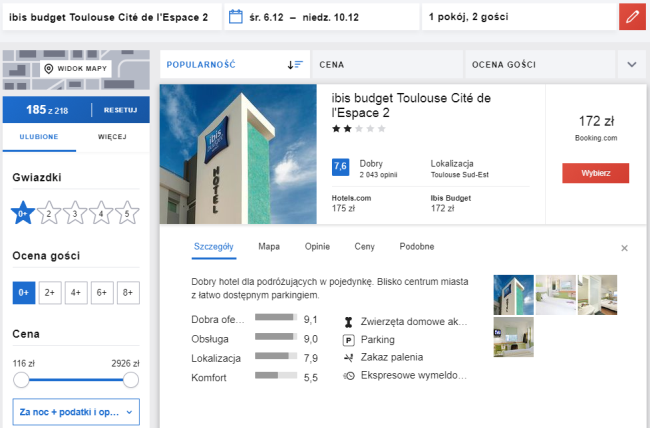Select guest rating 0+ filter
This screenshot has height=428, width=650.
[x=24, y=292]
